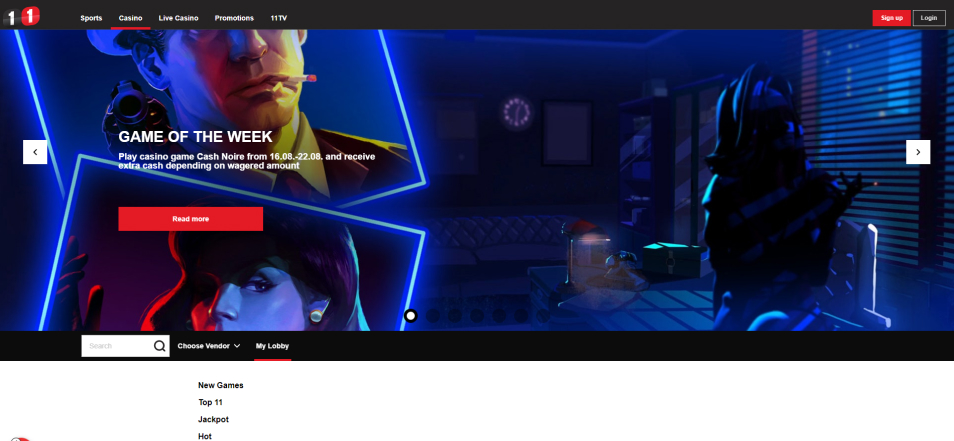
Task: Open the Sports section
Action: [91, 18]
